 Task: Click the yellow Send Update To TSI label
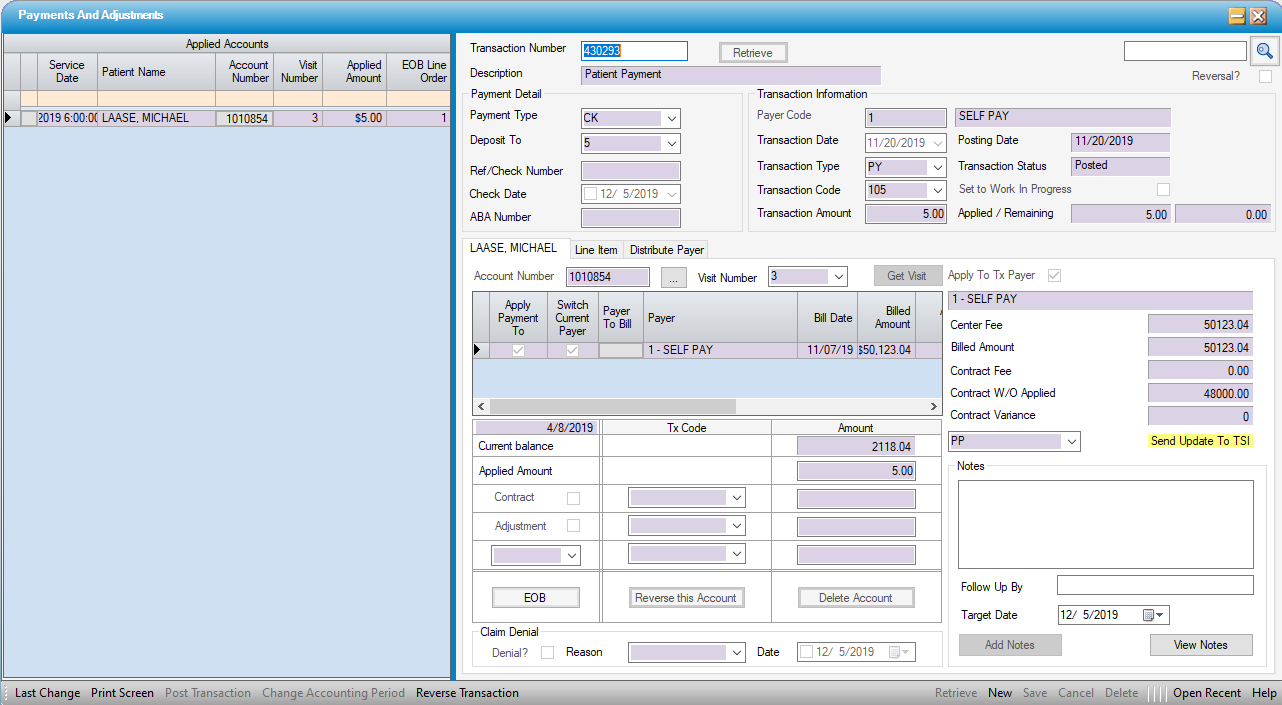pos(1200,441)
